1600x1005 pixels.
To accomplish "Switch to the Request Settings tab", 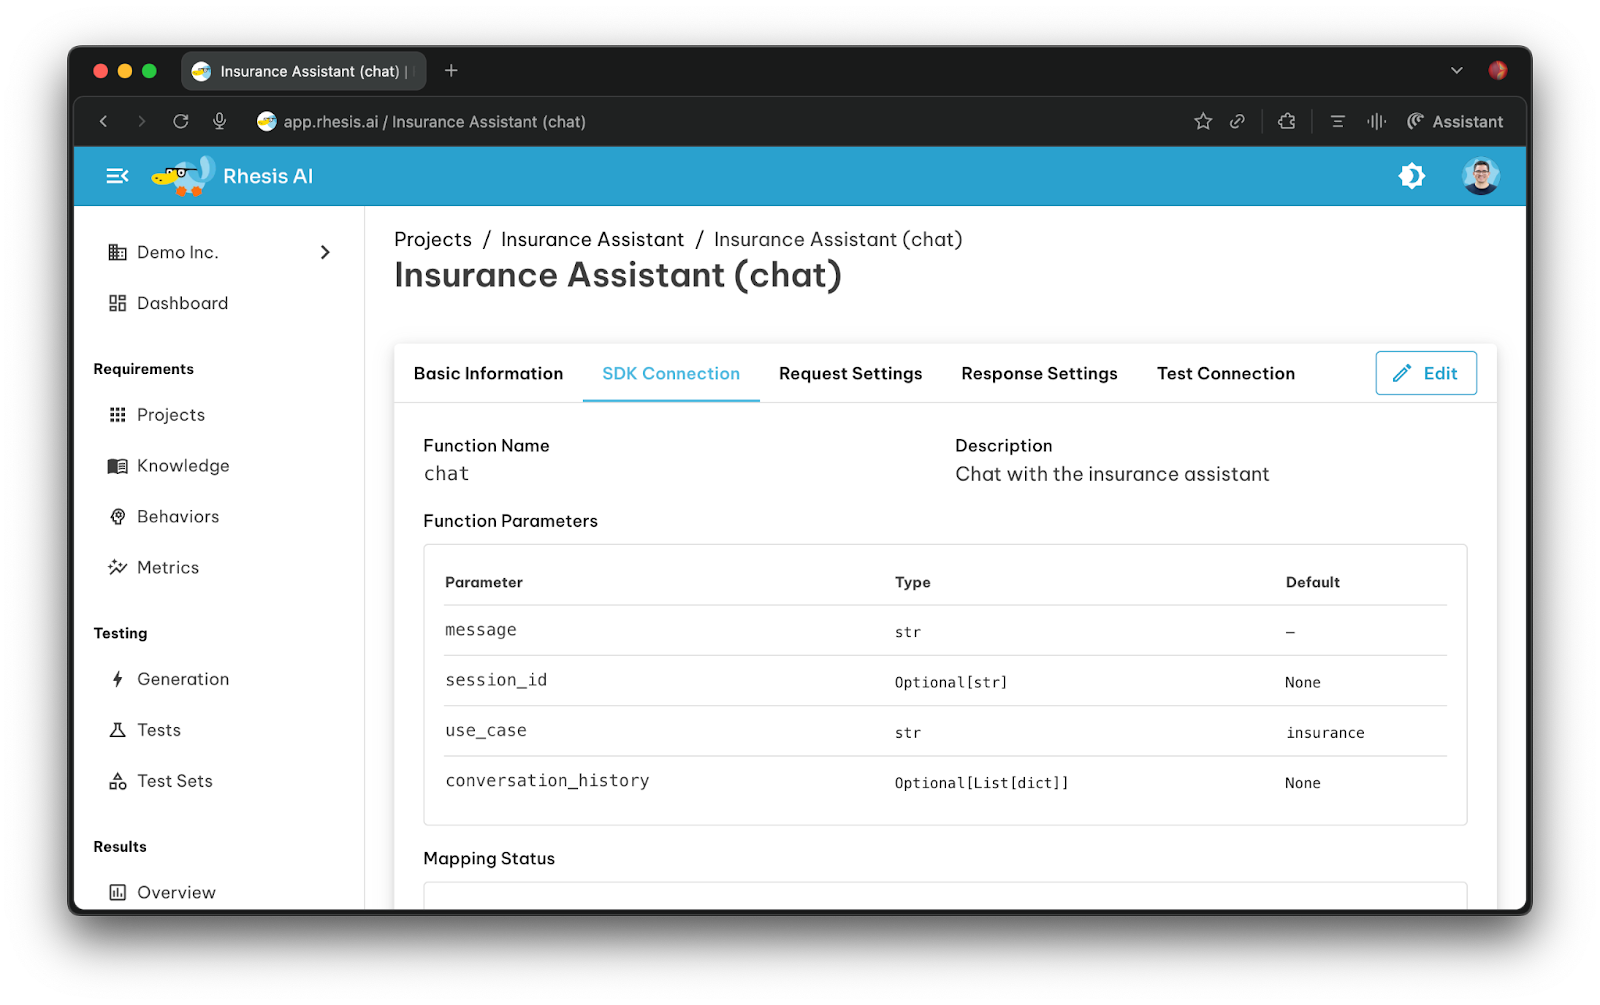I will (850, 373).
